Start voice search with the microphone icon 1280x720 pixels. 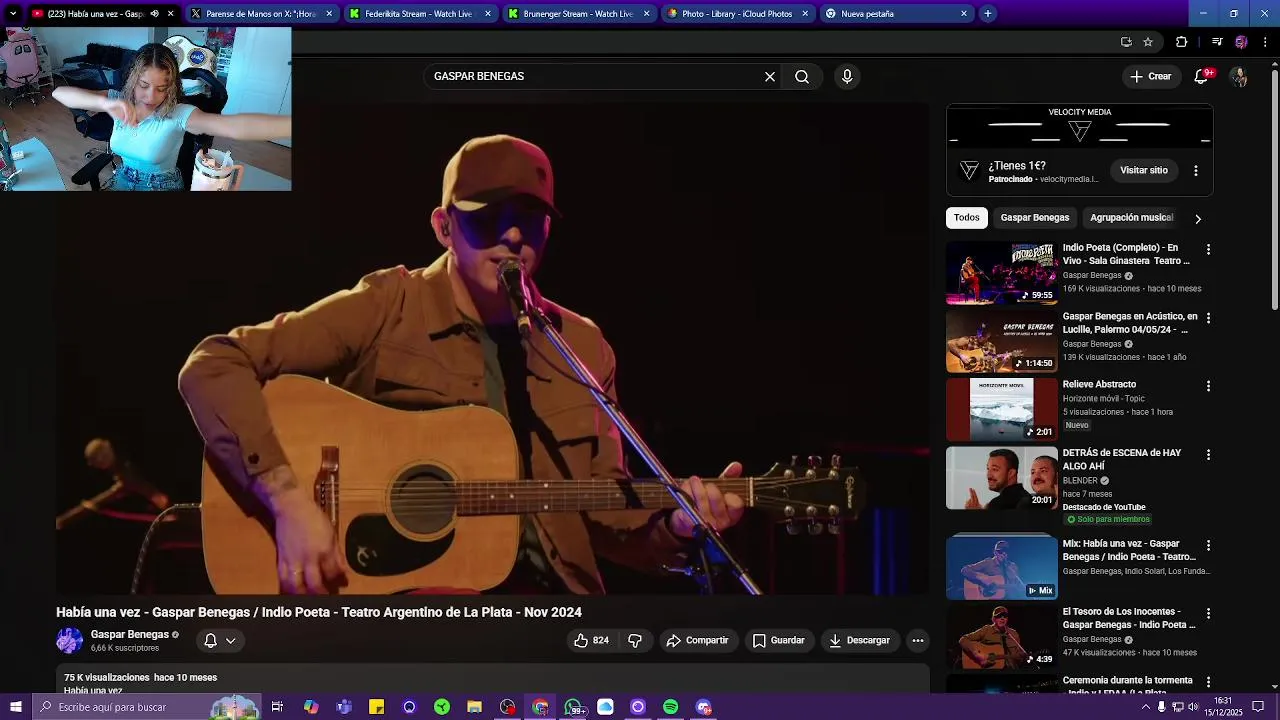tap(847, 76)
